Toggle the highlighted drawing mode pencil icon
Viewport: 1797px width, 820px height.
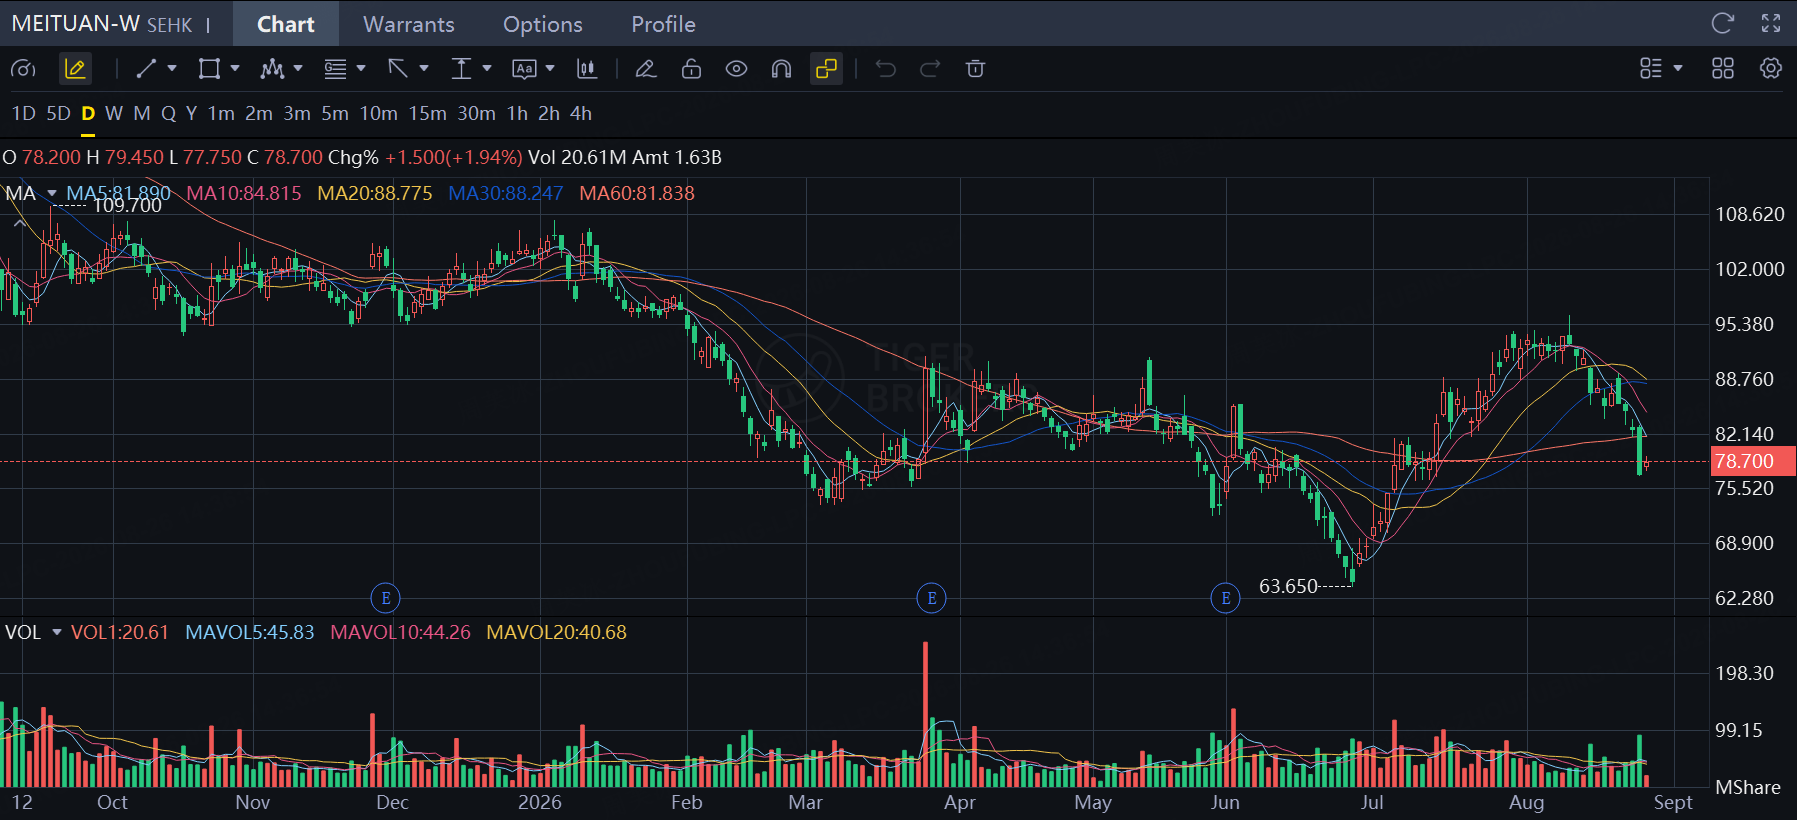coord(75,69)
